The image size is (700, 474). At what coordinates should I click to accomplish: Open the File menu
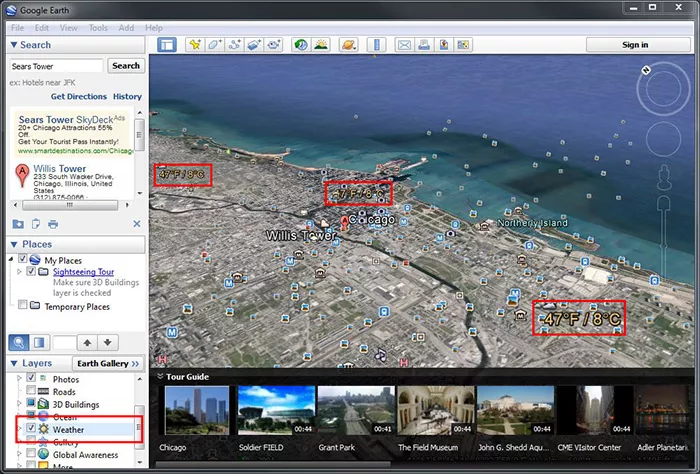(17, 28)
